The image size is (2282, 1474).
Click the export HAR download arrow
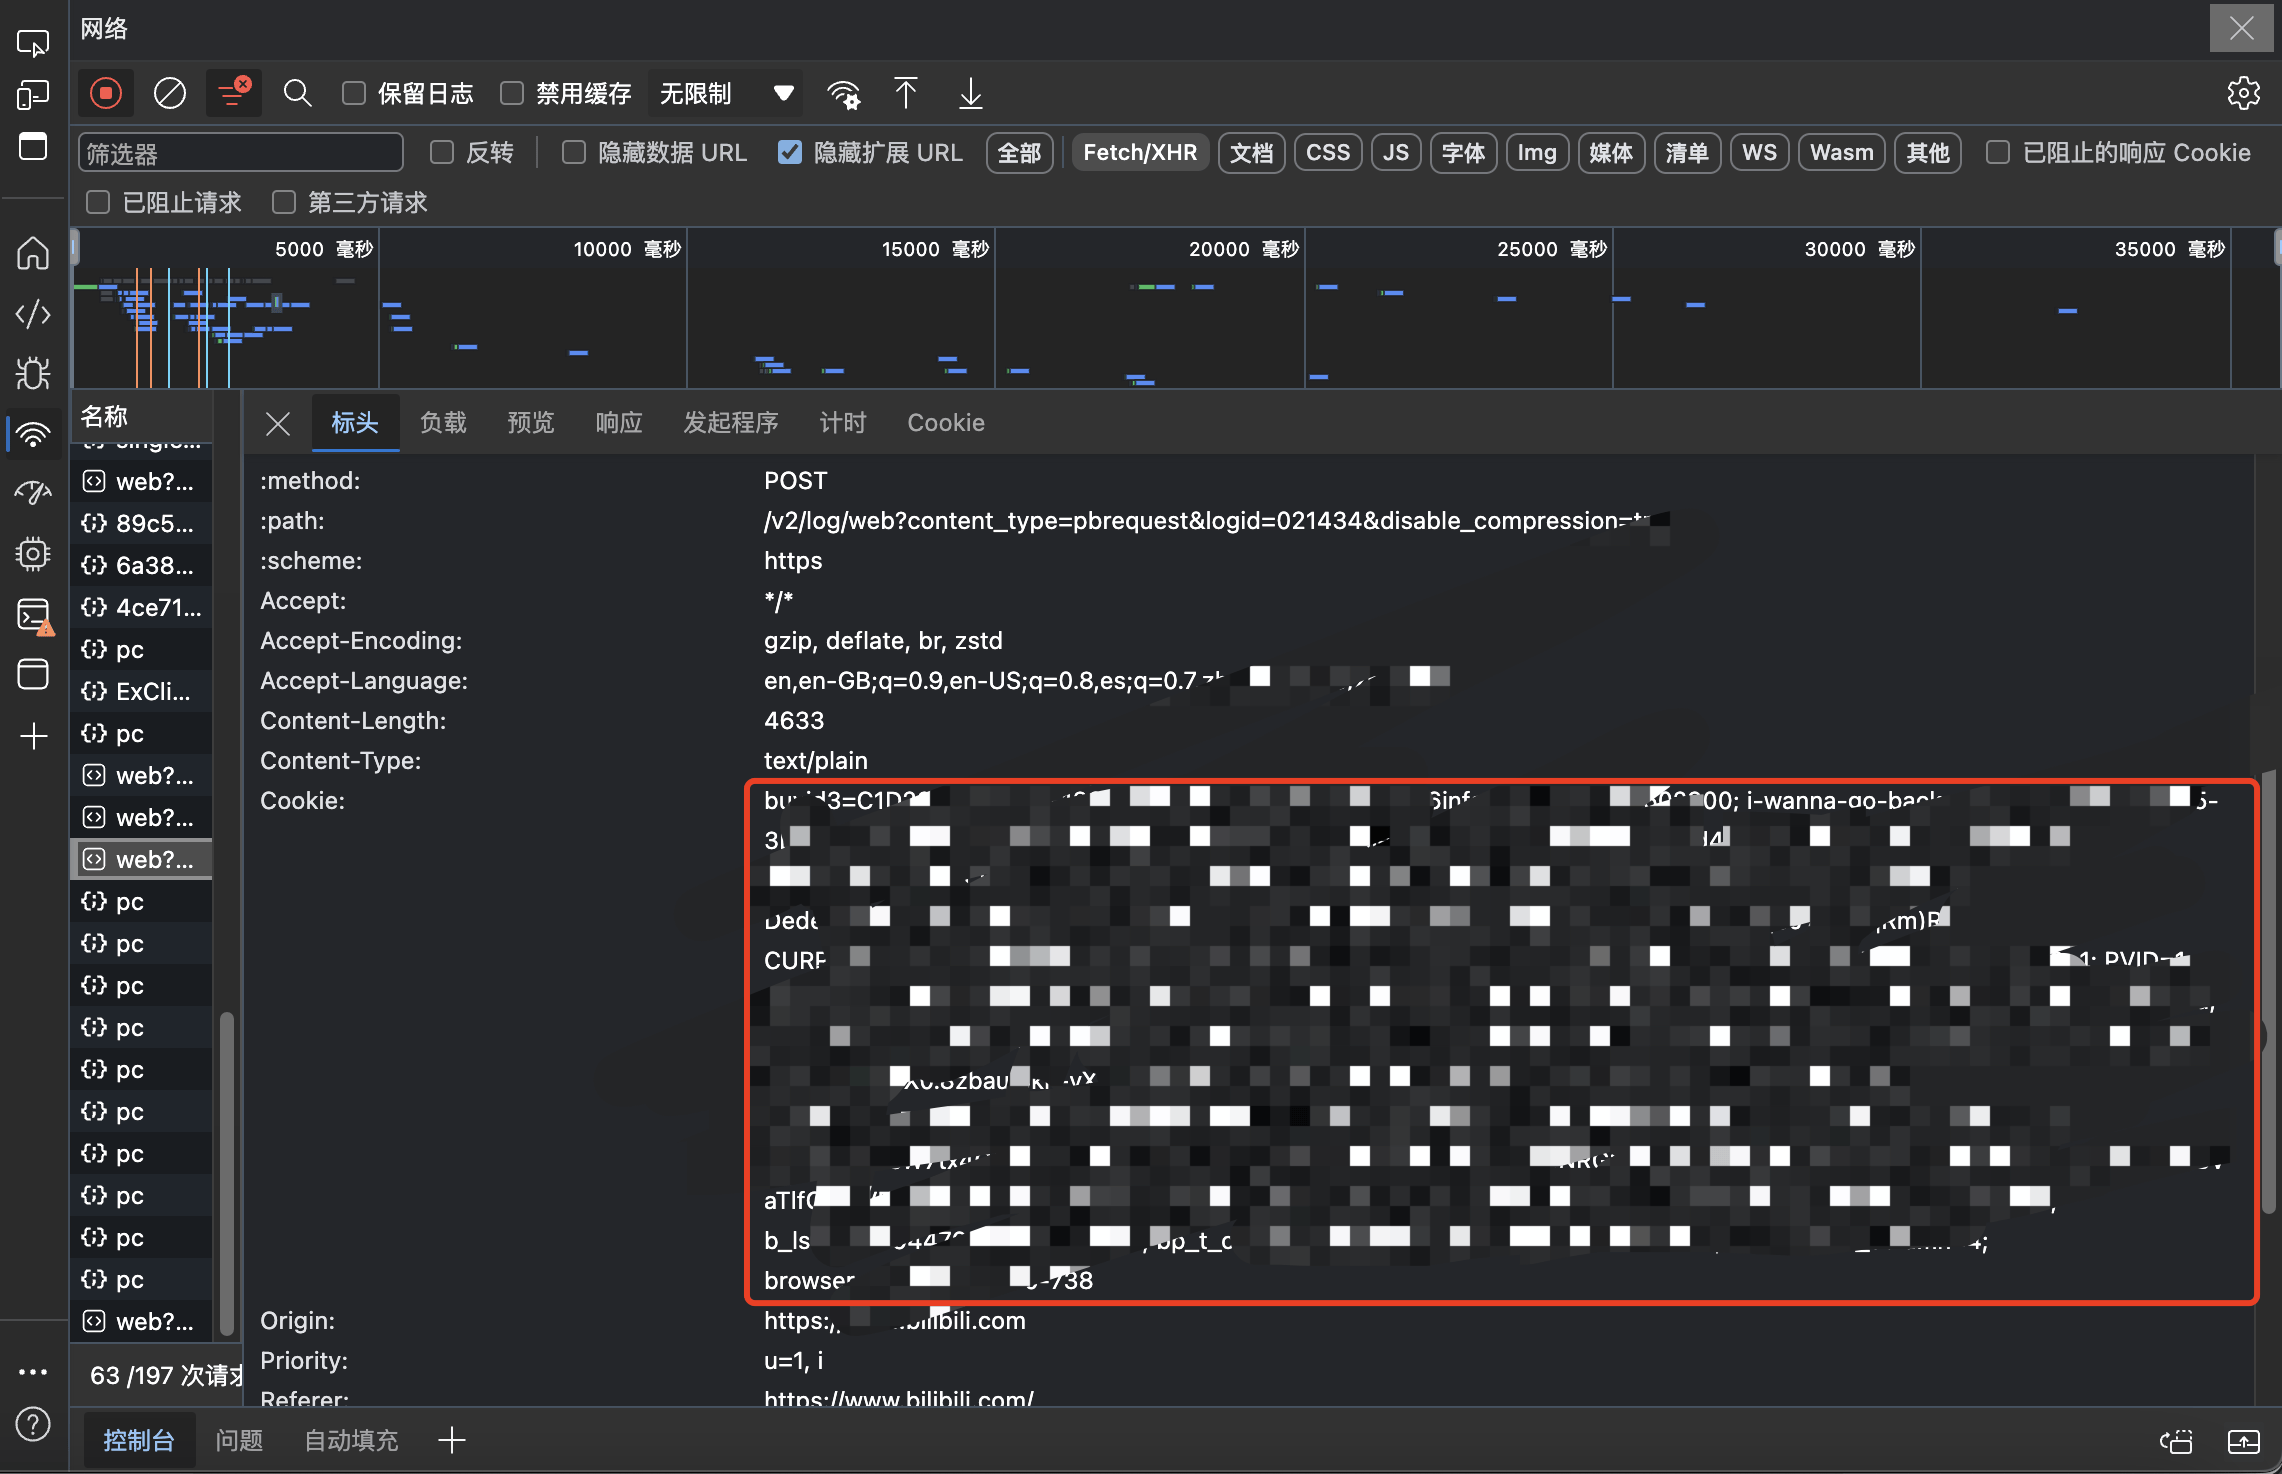970,93
